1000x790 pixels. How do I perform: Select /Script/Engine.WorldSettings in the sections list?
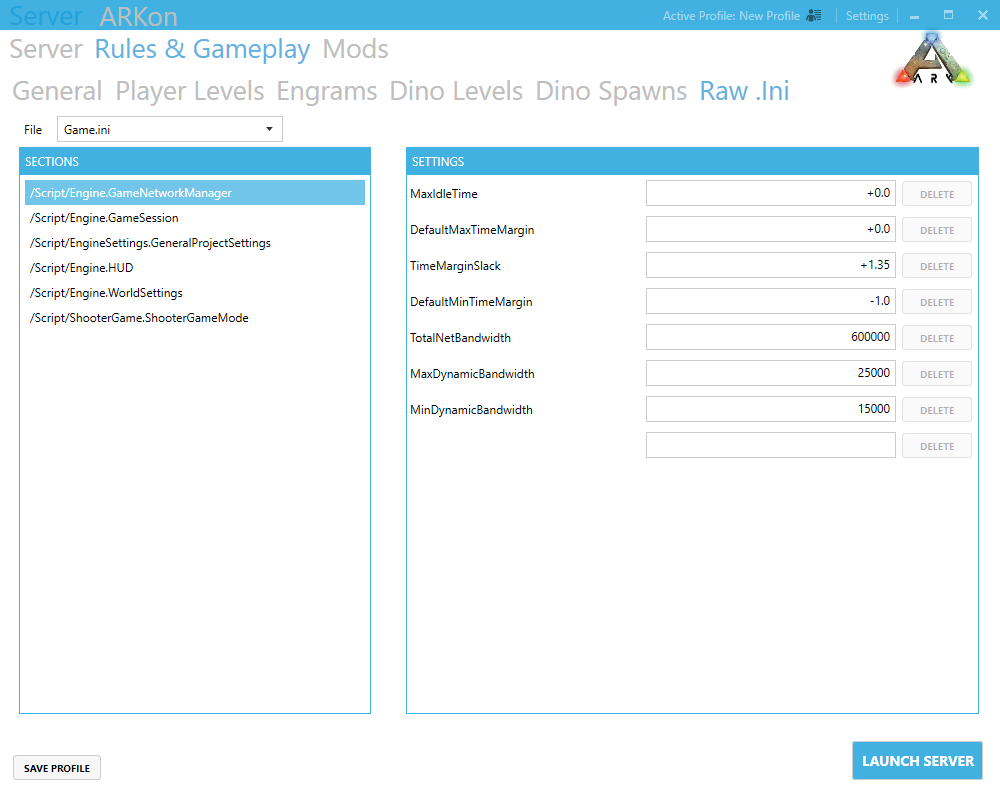106,293
